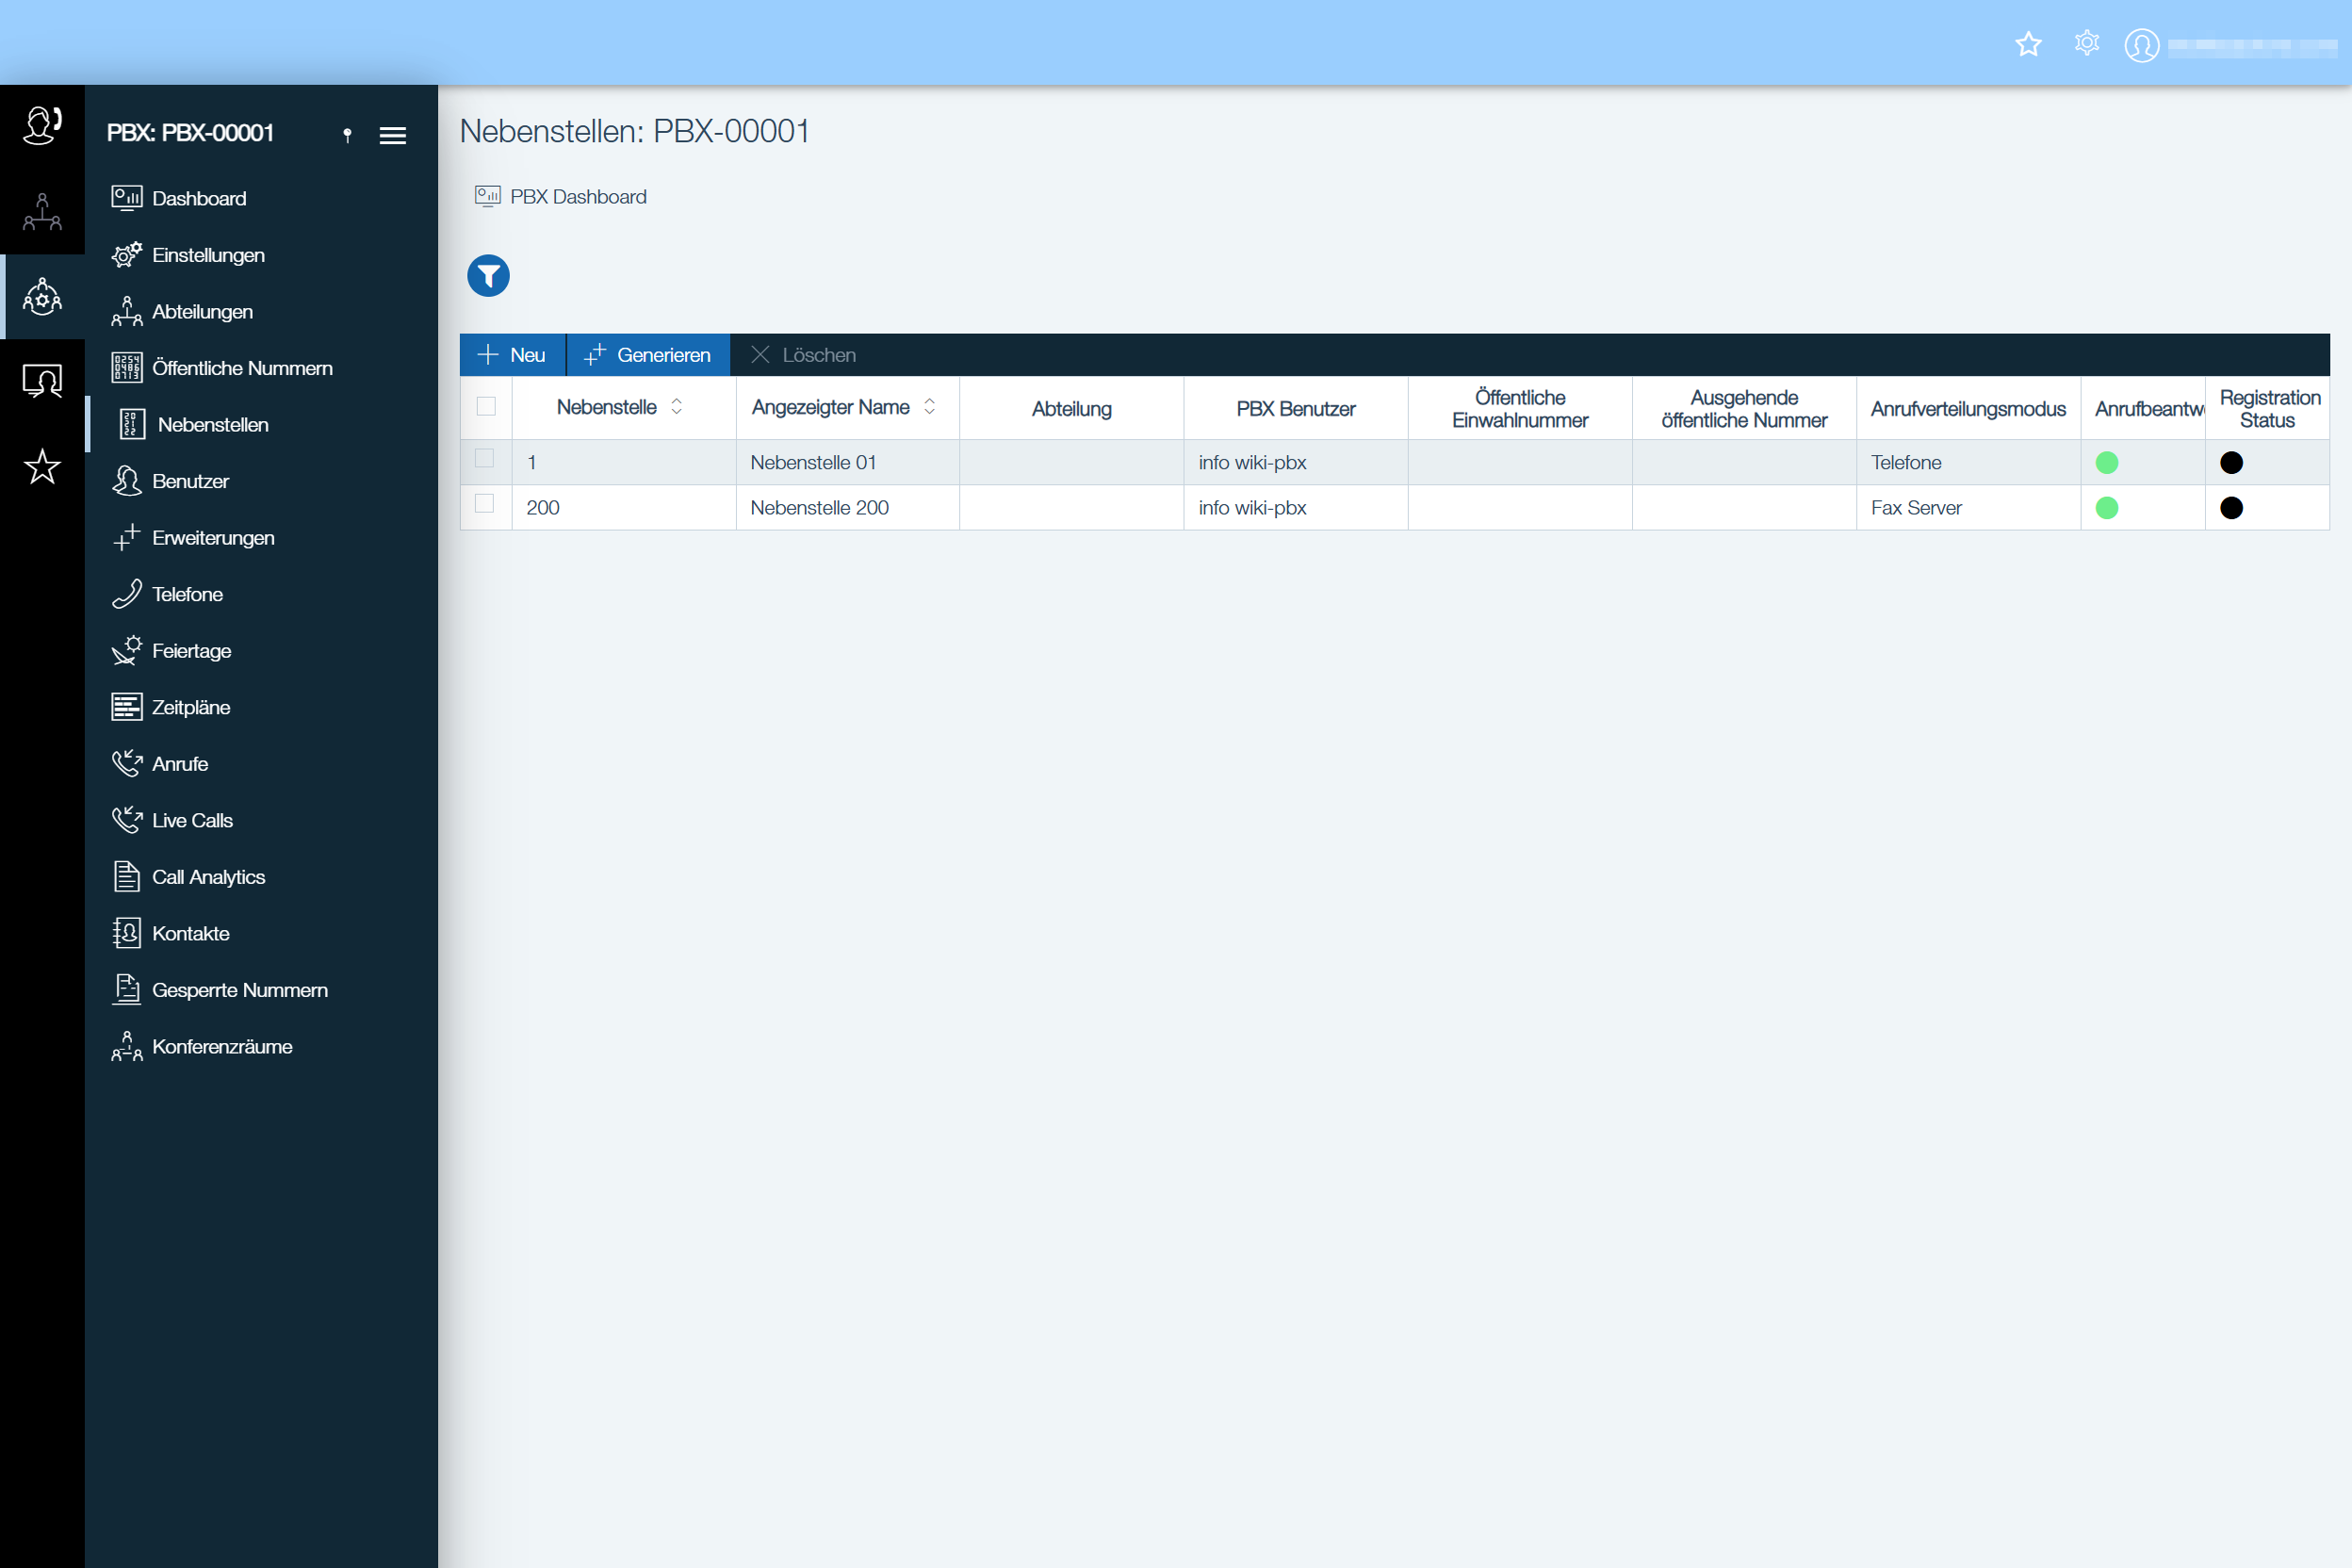
Task: Check the row checkbox for Nebenstelle 200
Action: tap(484, 504)
